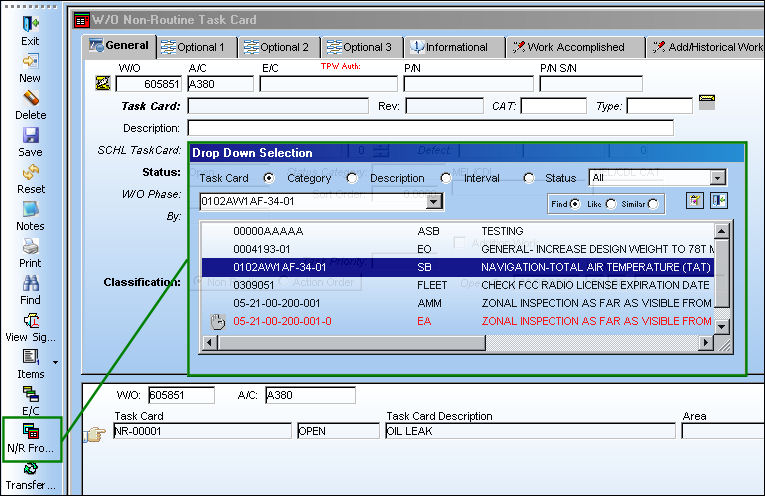
Task: Select row 00000AAAAA TESTING
Action: pos(458,231)
